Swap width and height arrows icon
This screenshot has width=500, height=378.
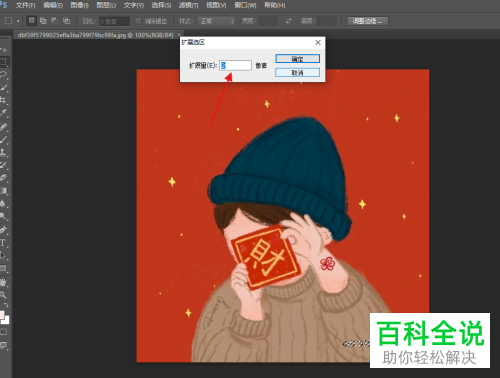(x=289, y=21)
